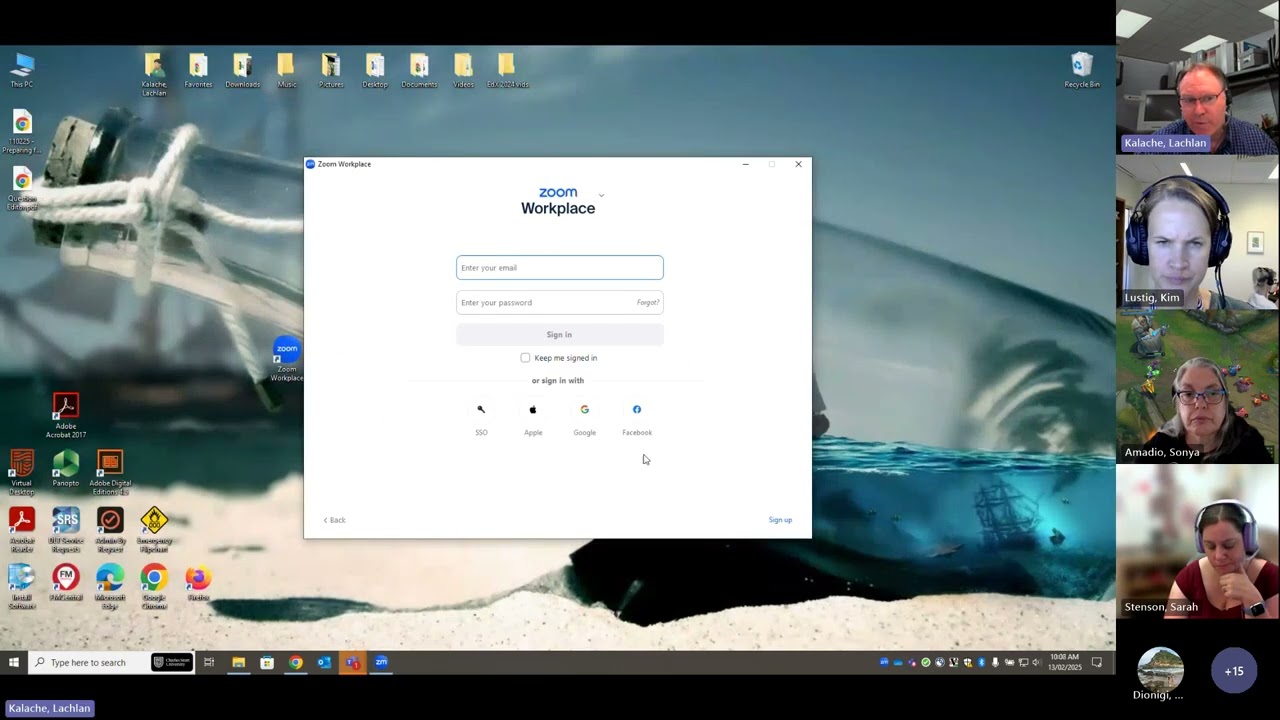Open Microsoft Teams from the taskbar
This screenshot has height=720, width=1280.
tap(353, 662)
